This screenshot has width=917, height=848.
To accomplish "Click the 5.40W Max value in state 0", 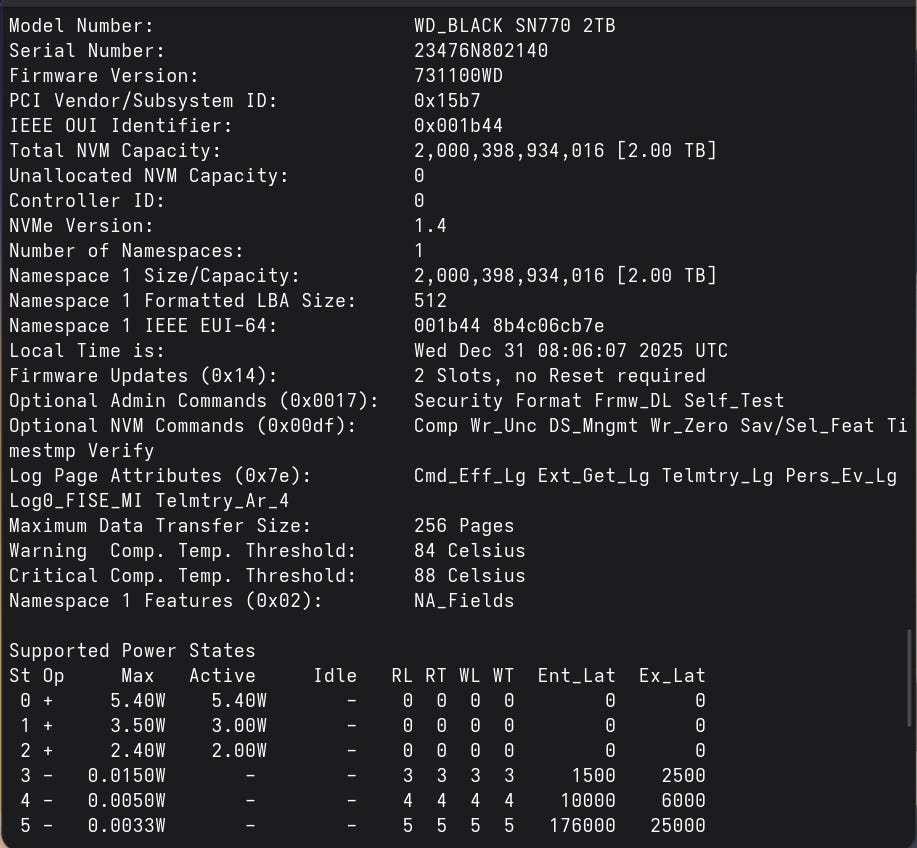I will tap(138, 701).
